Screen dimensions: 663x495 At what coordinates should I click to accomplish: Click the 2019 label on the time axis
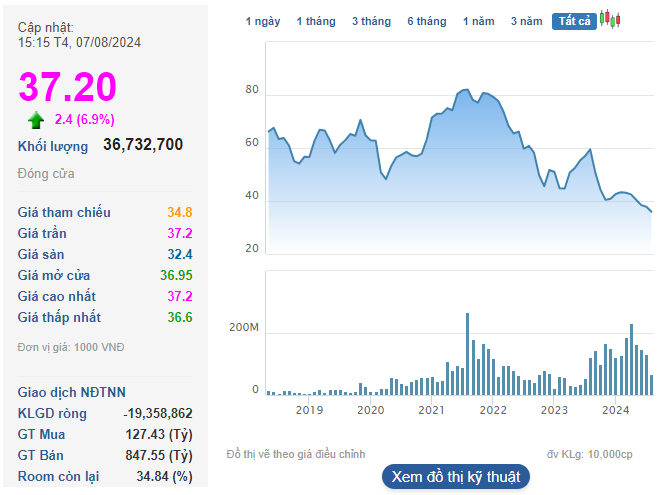309,410
